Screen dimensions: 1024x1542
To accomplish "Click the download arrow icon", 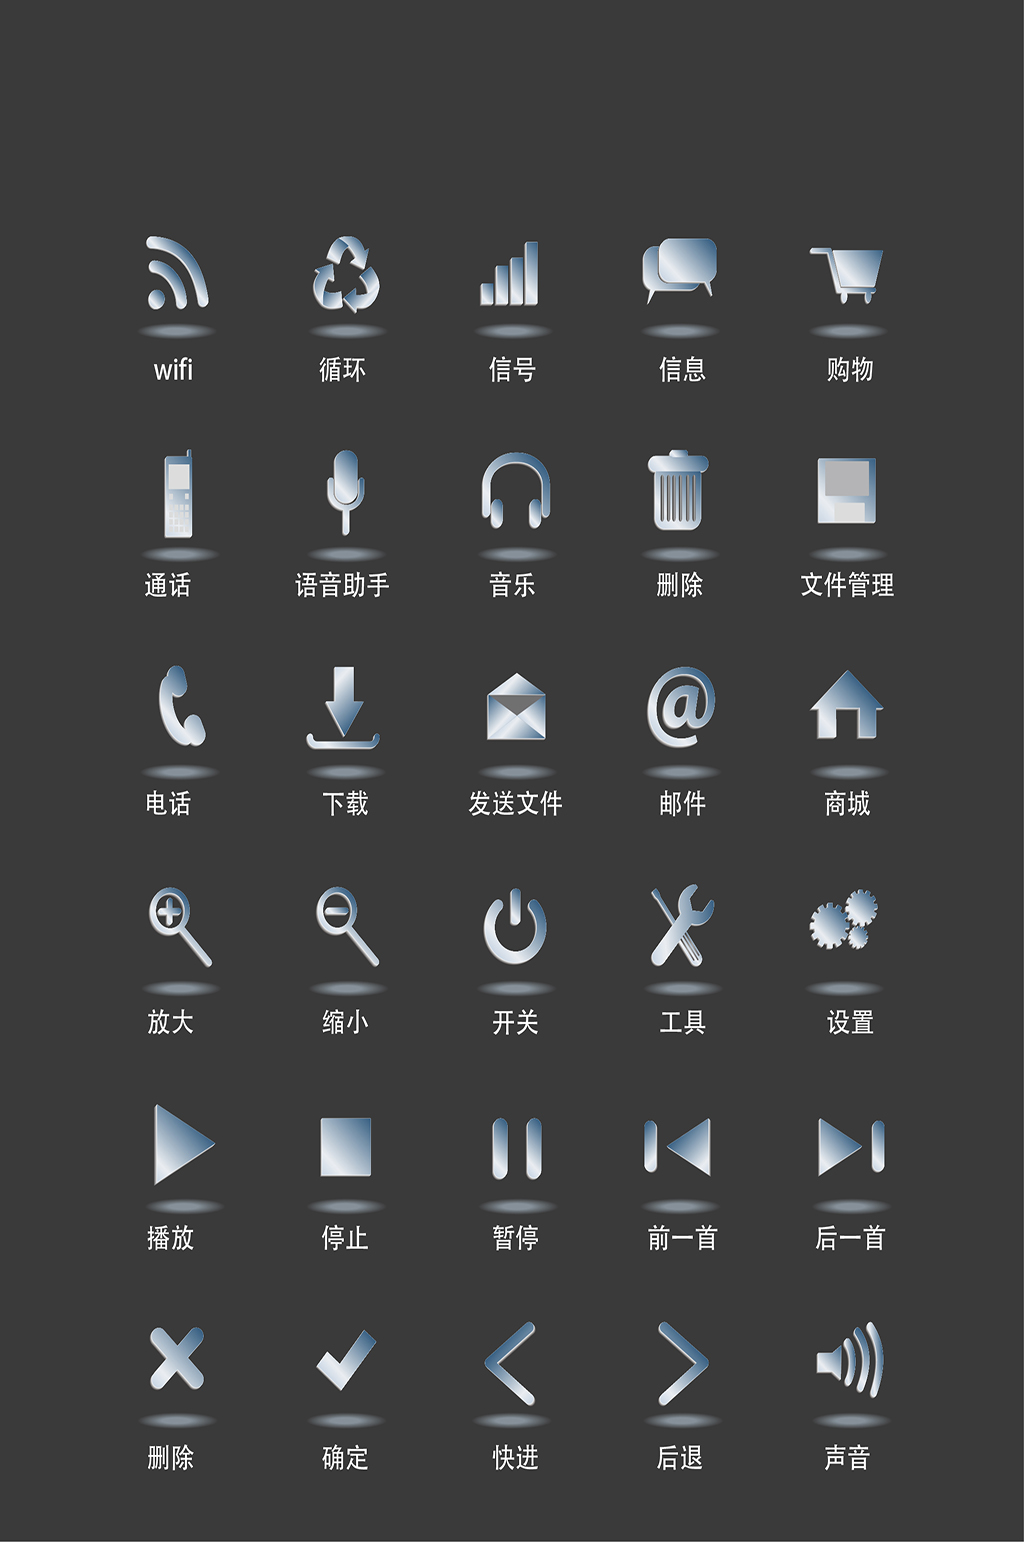I will click(343, 708).
